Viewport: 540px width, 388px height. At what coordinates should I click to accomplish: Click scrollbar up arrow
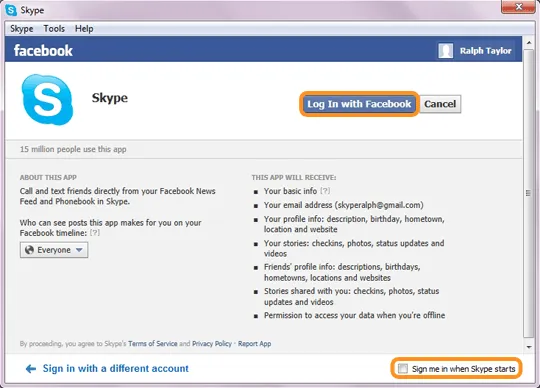(529, 43)
